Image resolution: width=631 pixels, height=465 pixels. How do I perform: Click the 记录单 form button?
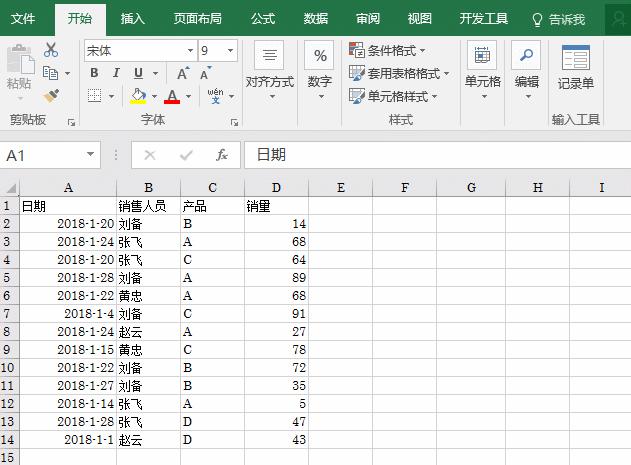575,68
